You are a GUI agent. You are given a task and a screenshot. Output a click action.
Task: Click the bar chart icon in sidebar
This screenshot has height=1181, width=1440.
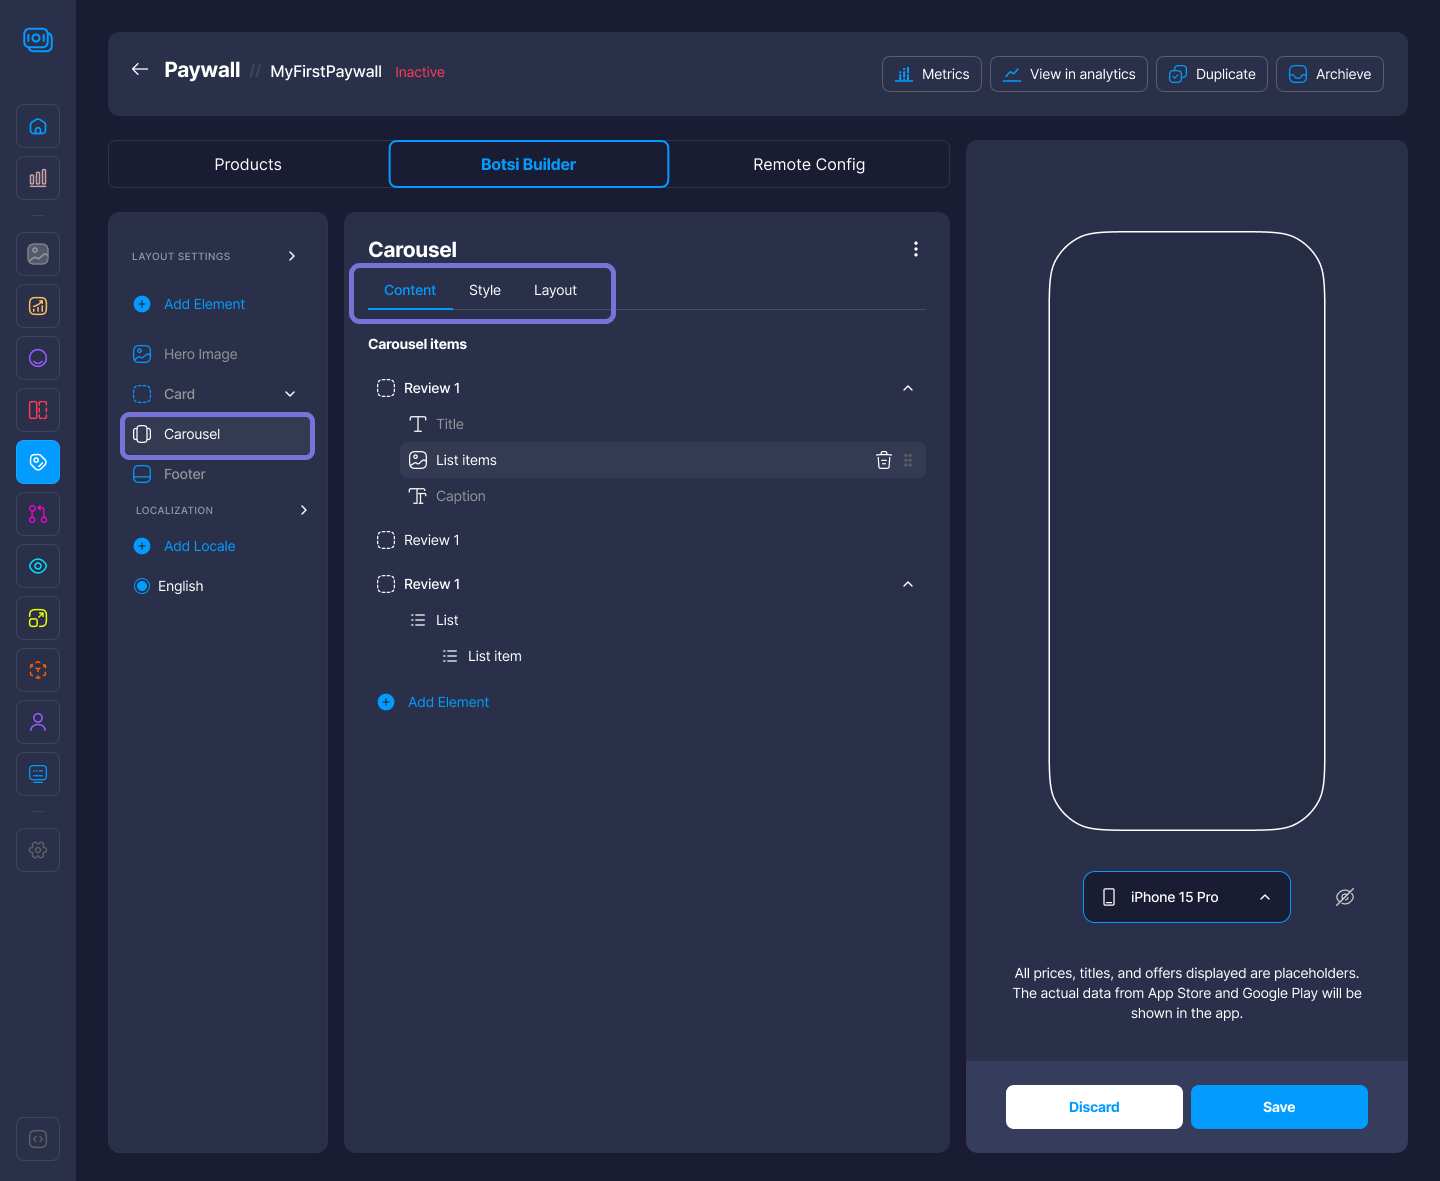tap(38, 178)
